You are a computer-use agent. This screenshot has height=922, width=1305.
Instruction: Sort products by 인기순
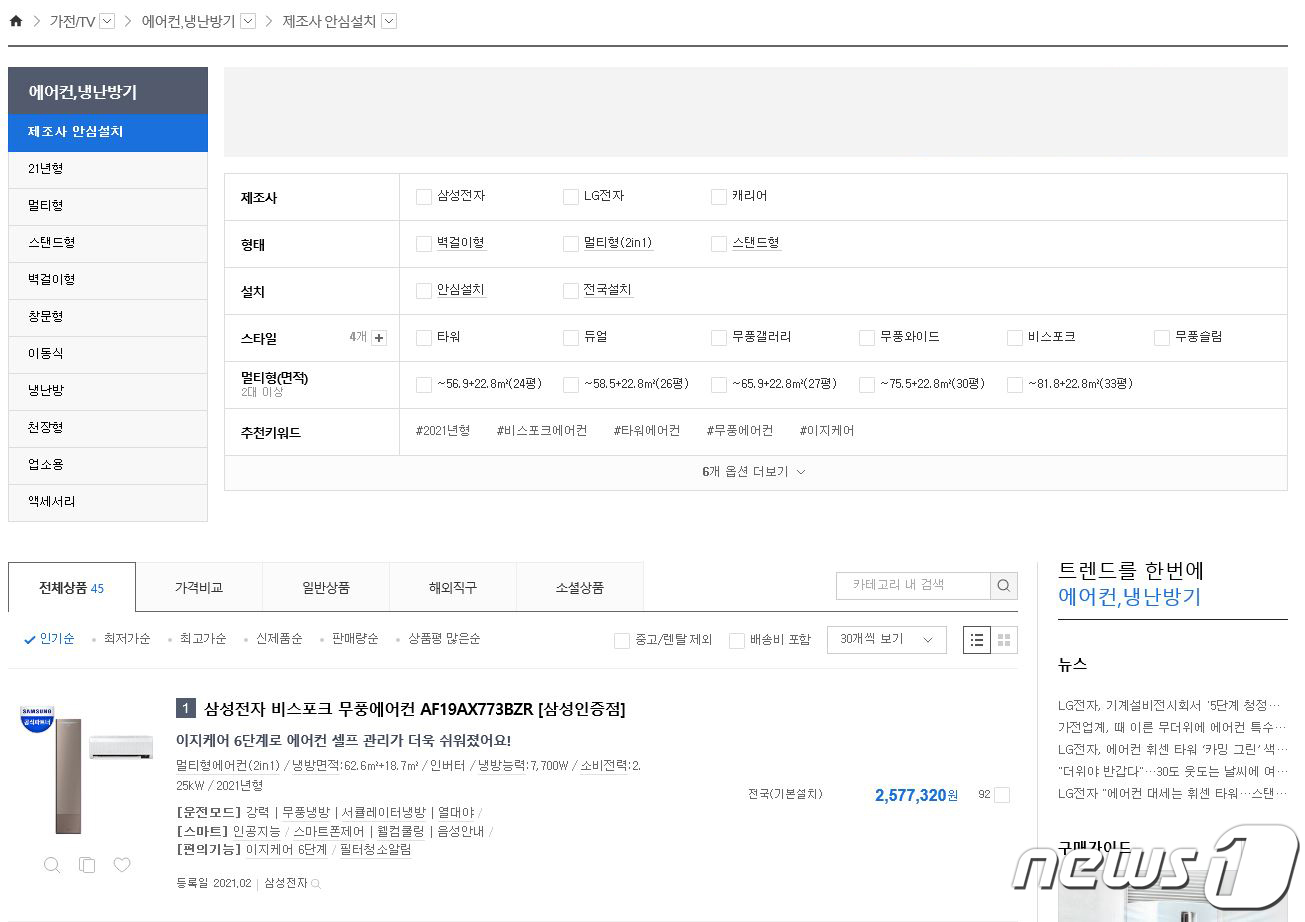coord(57,639)
